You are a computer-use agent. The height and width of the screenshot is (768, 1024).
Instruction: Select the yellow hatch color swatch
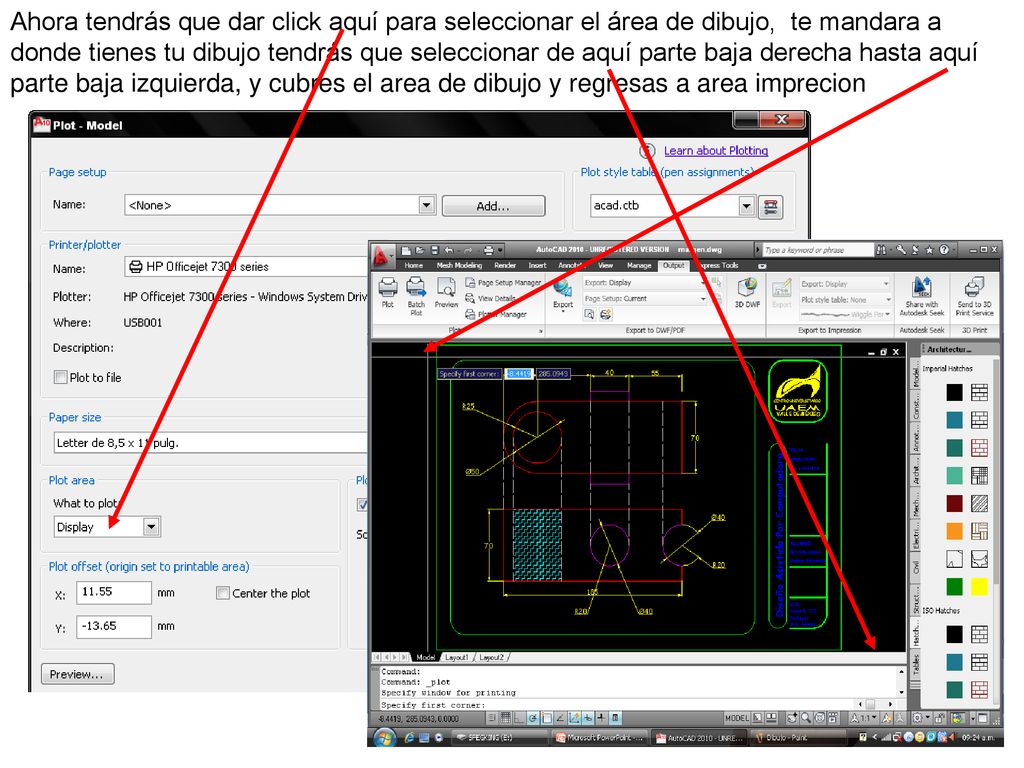click(979, 586)
